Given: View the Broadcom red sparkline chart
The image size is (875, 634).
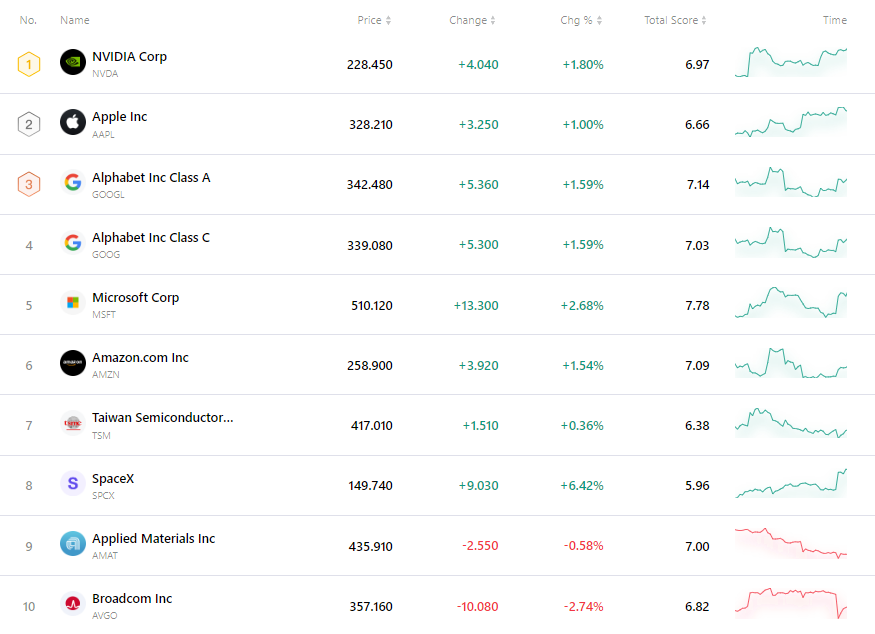Looking at the screenshot, I should (x=791, y=603).
